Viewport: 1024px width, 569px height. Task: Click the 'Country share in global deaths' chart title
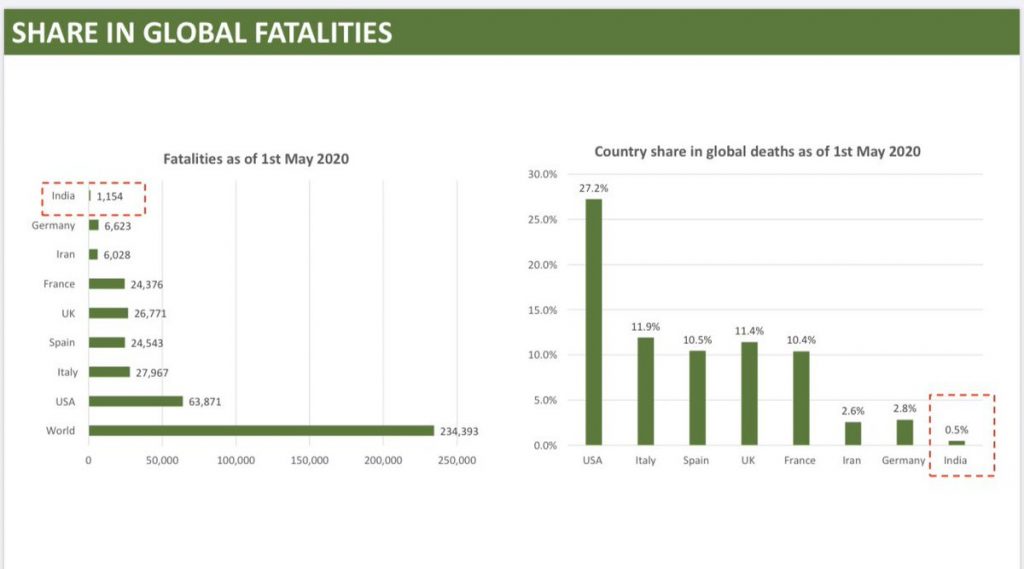[x=757, y=152]
